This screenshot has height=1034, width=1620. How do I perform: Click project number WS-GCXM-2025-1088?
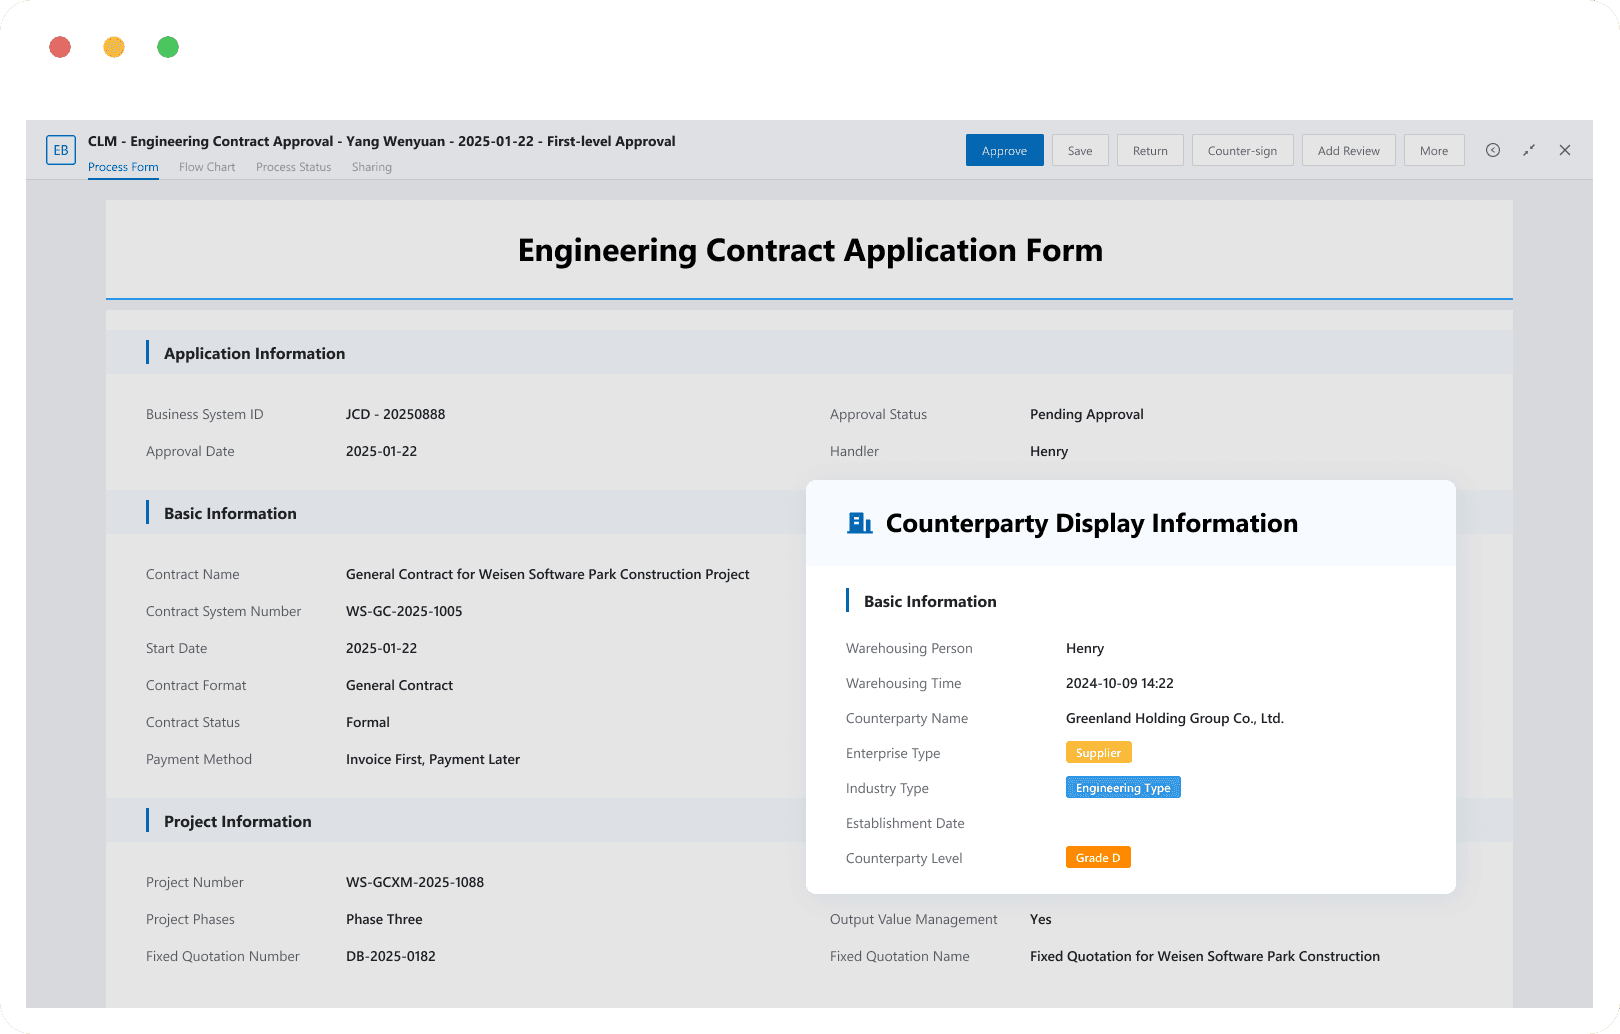tap(415, 882)
